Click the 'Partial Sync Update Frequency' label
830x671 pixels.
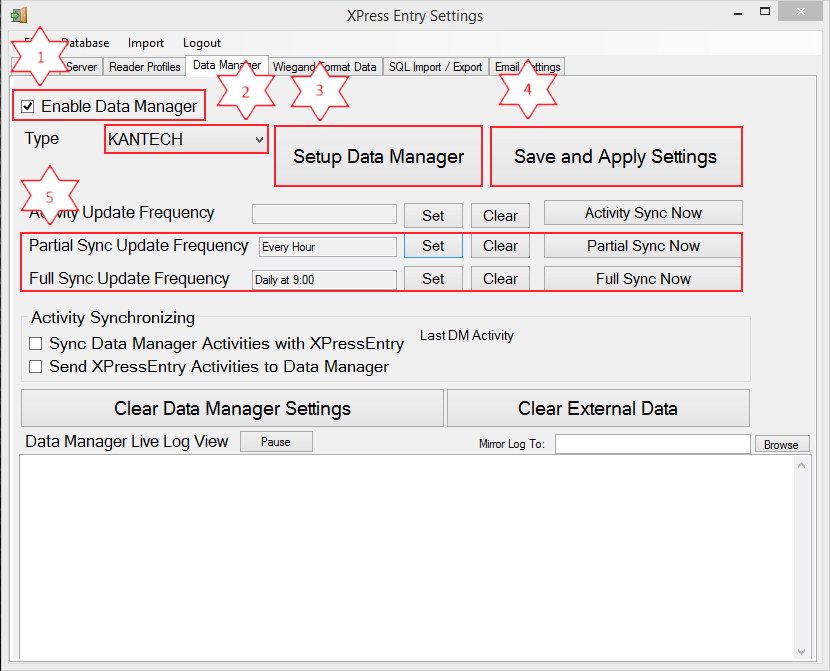click(x=138, y=246)
